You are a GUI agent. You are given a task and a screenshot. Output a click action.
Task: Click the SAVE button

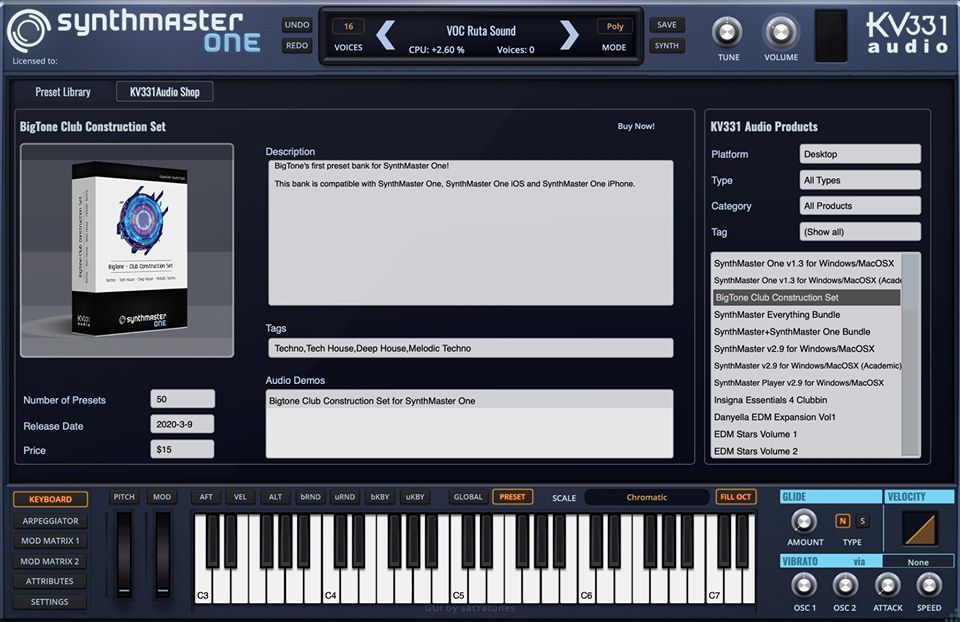click(x=667, y=25)
